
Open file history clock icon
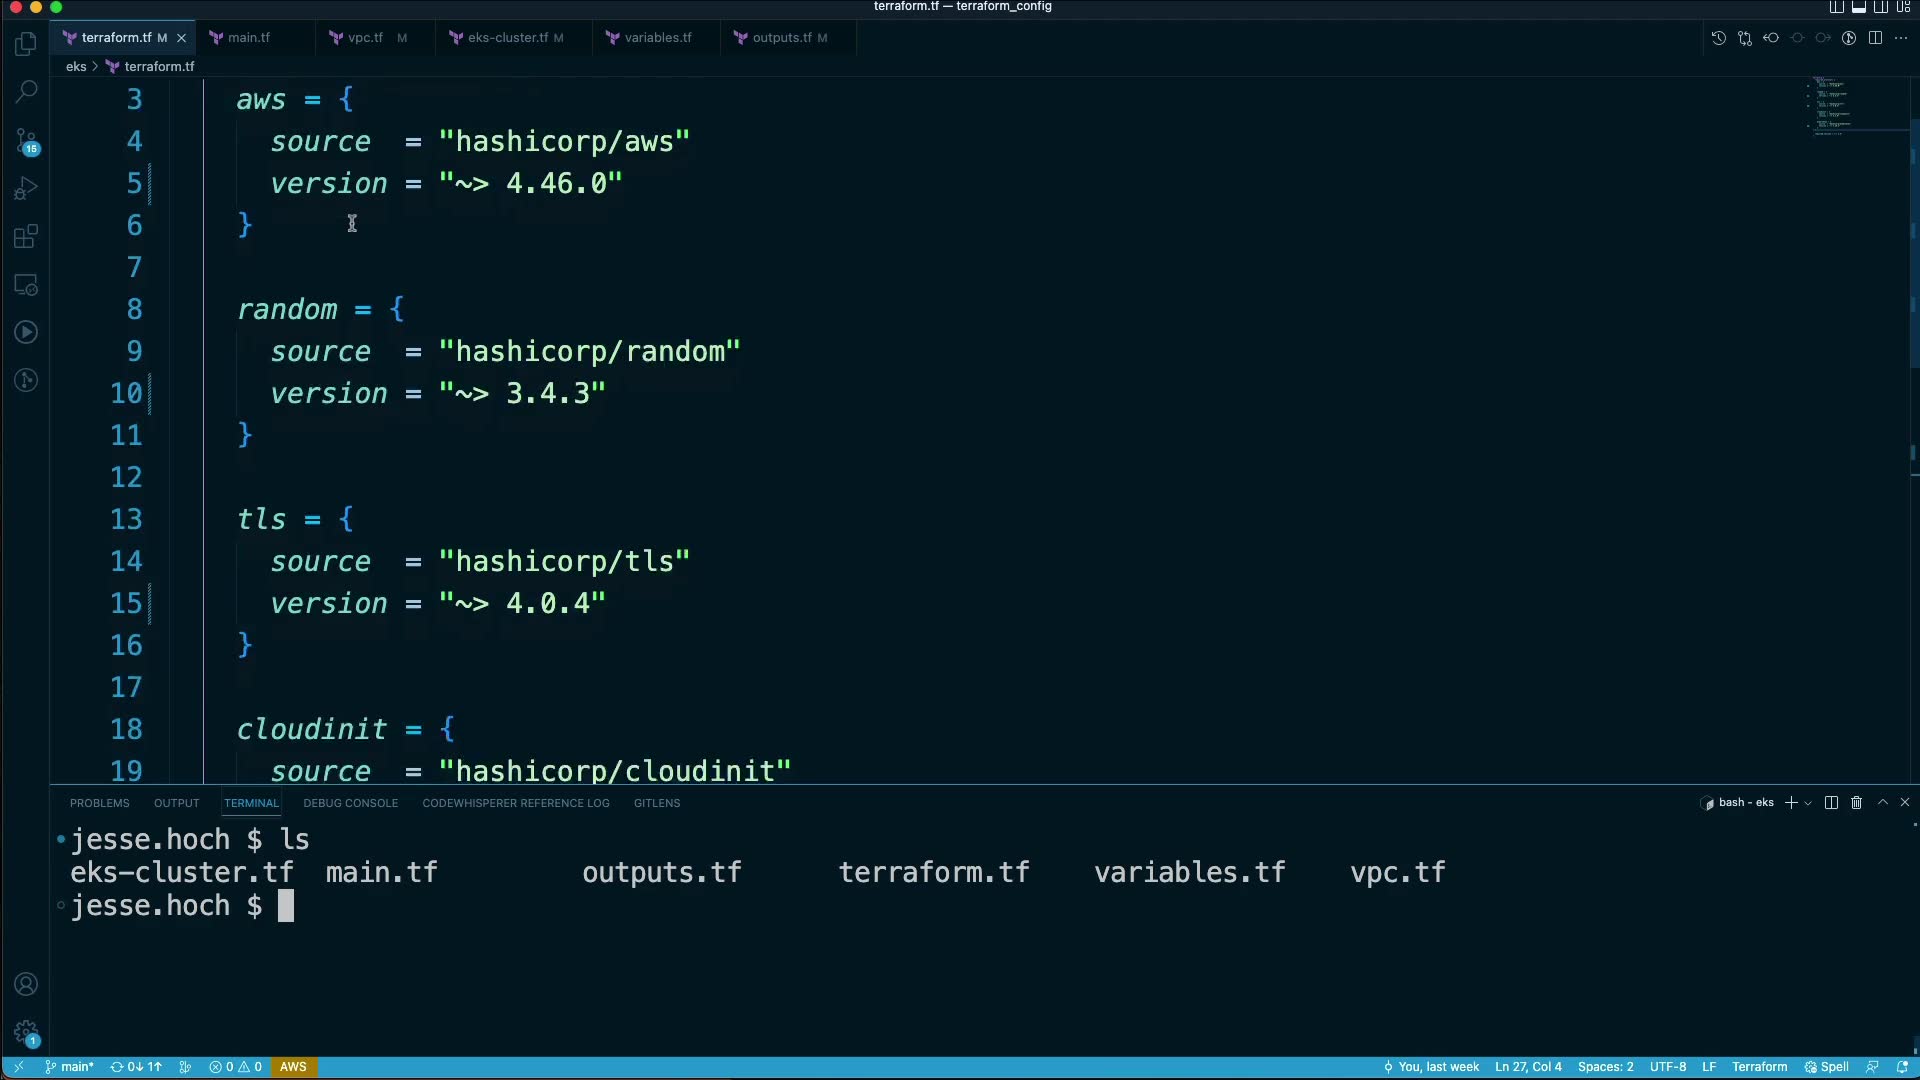point(1718,38)
